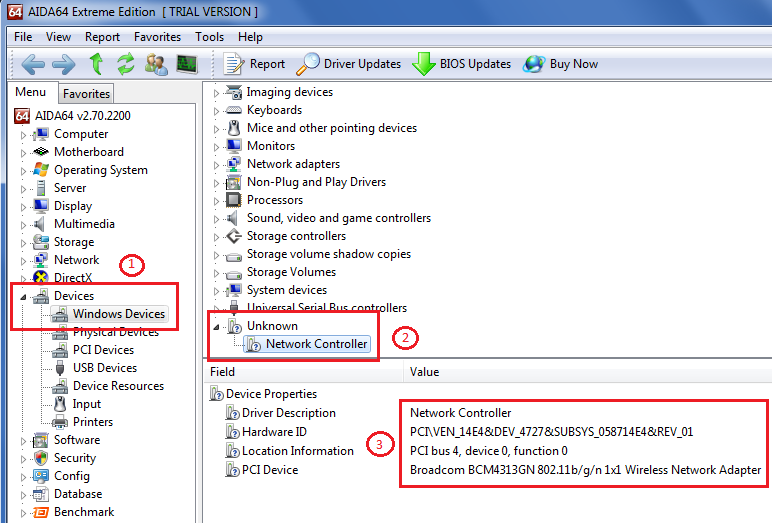Select the Server tower icon in tree

41,188
